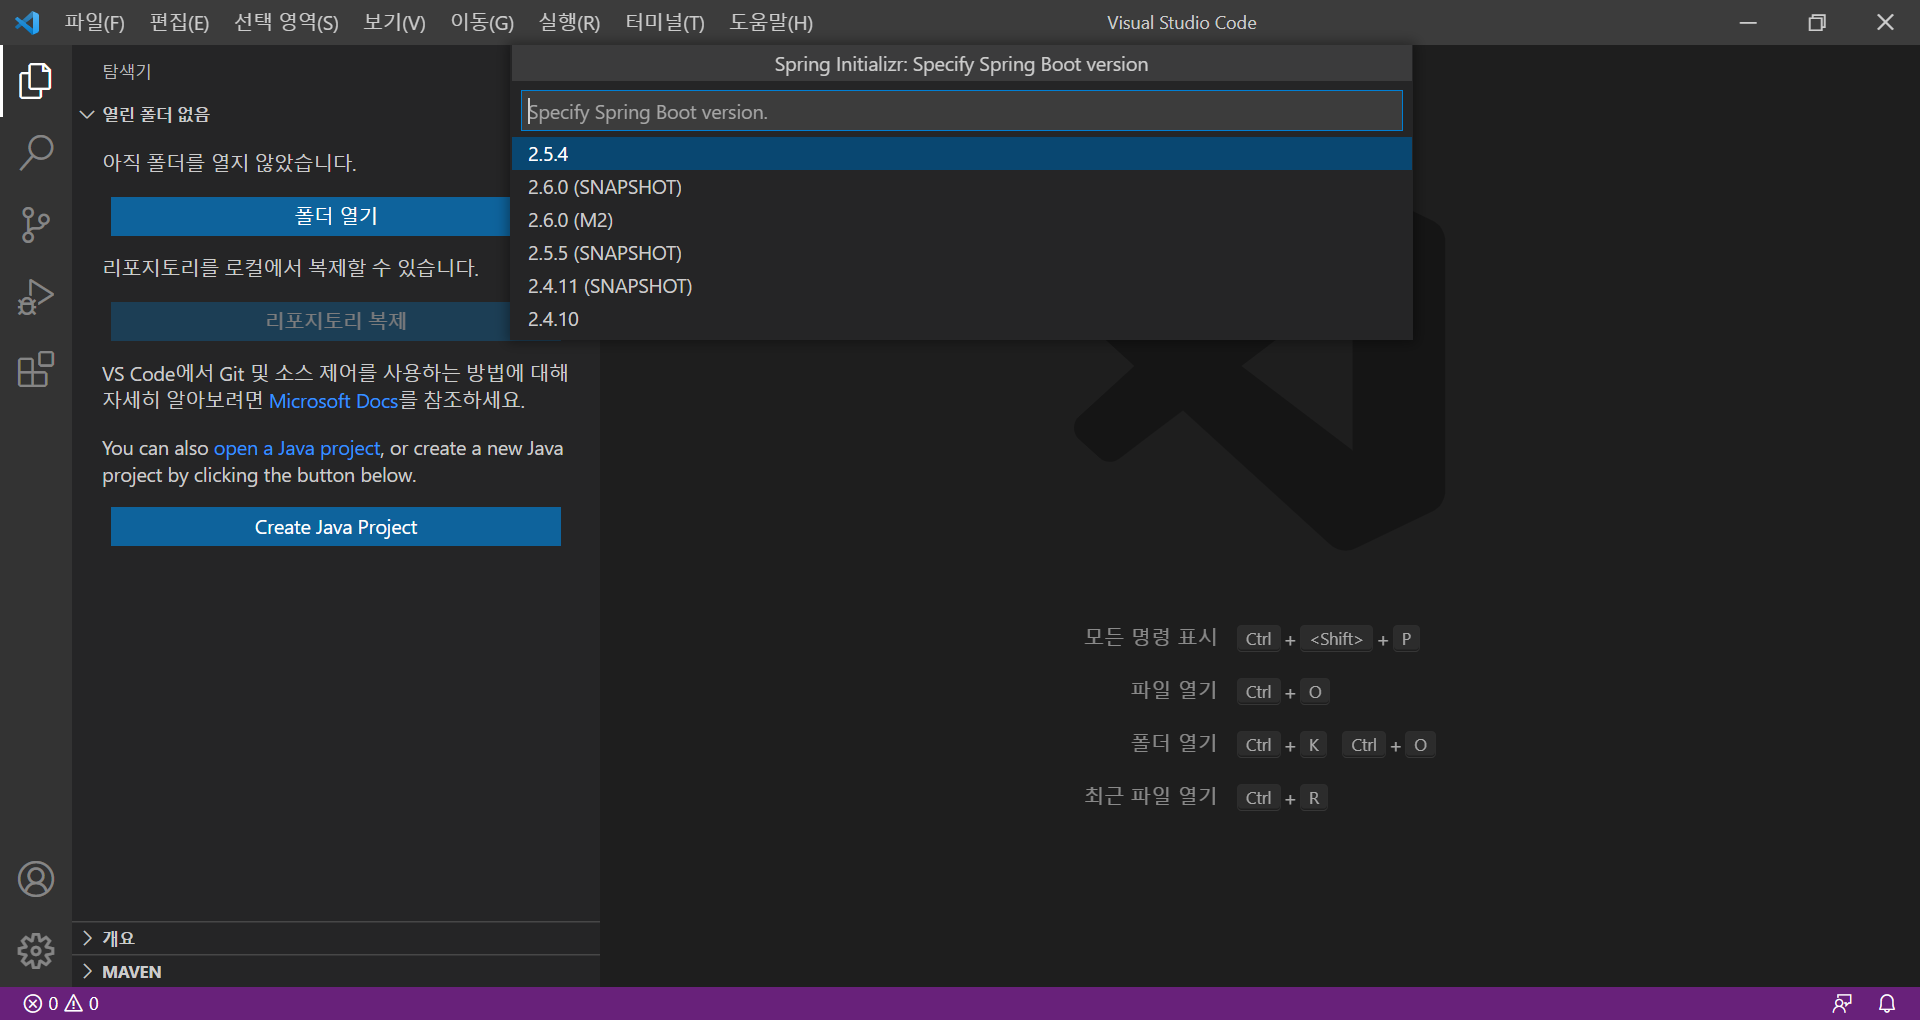
Task: Select version 2.6.0 (M2)
Action: (962, 220)
